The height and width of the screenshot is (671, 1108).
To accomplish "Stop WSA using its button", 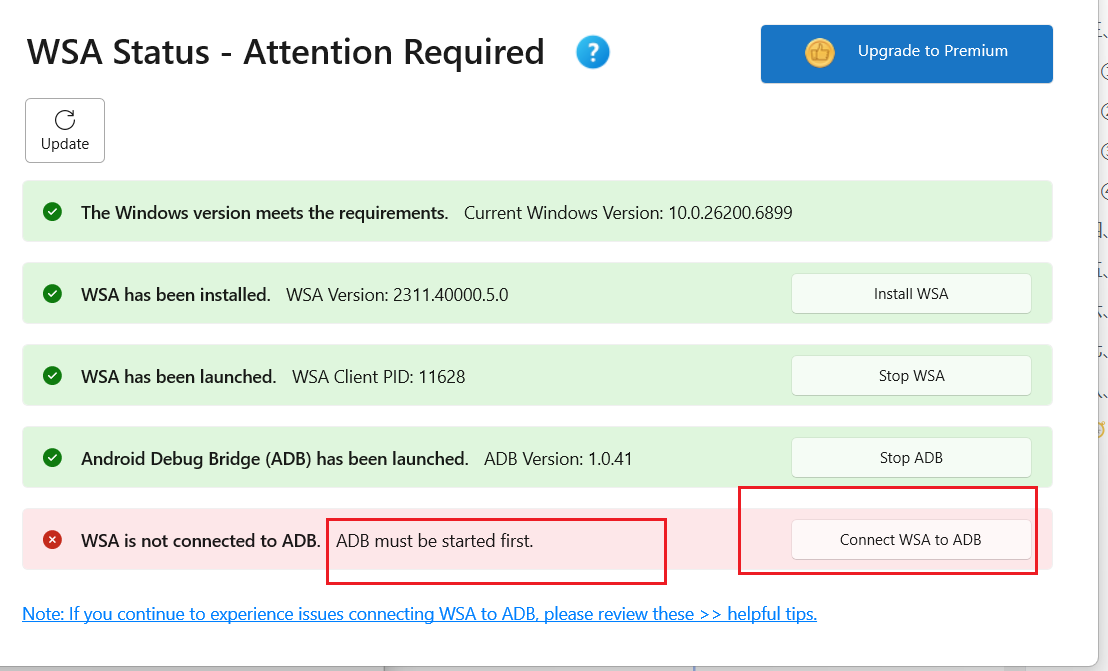I will coord(911,376).
